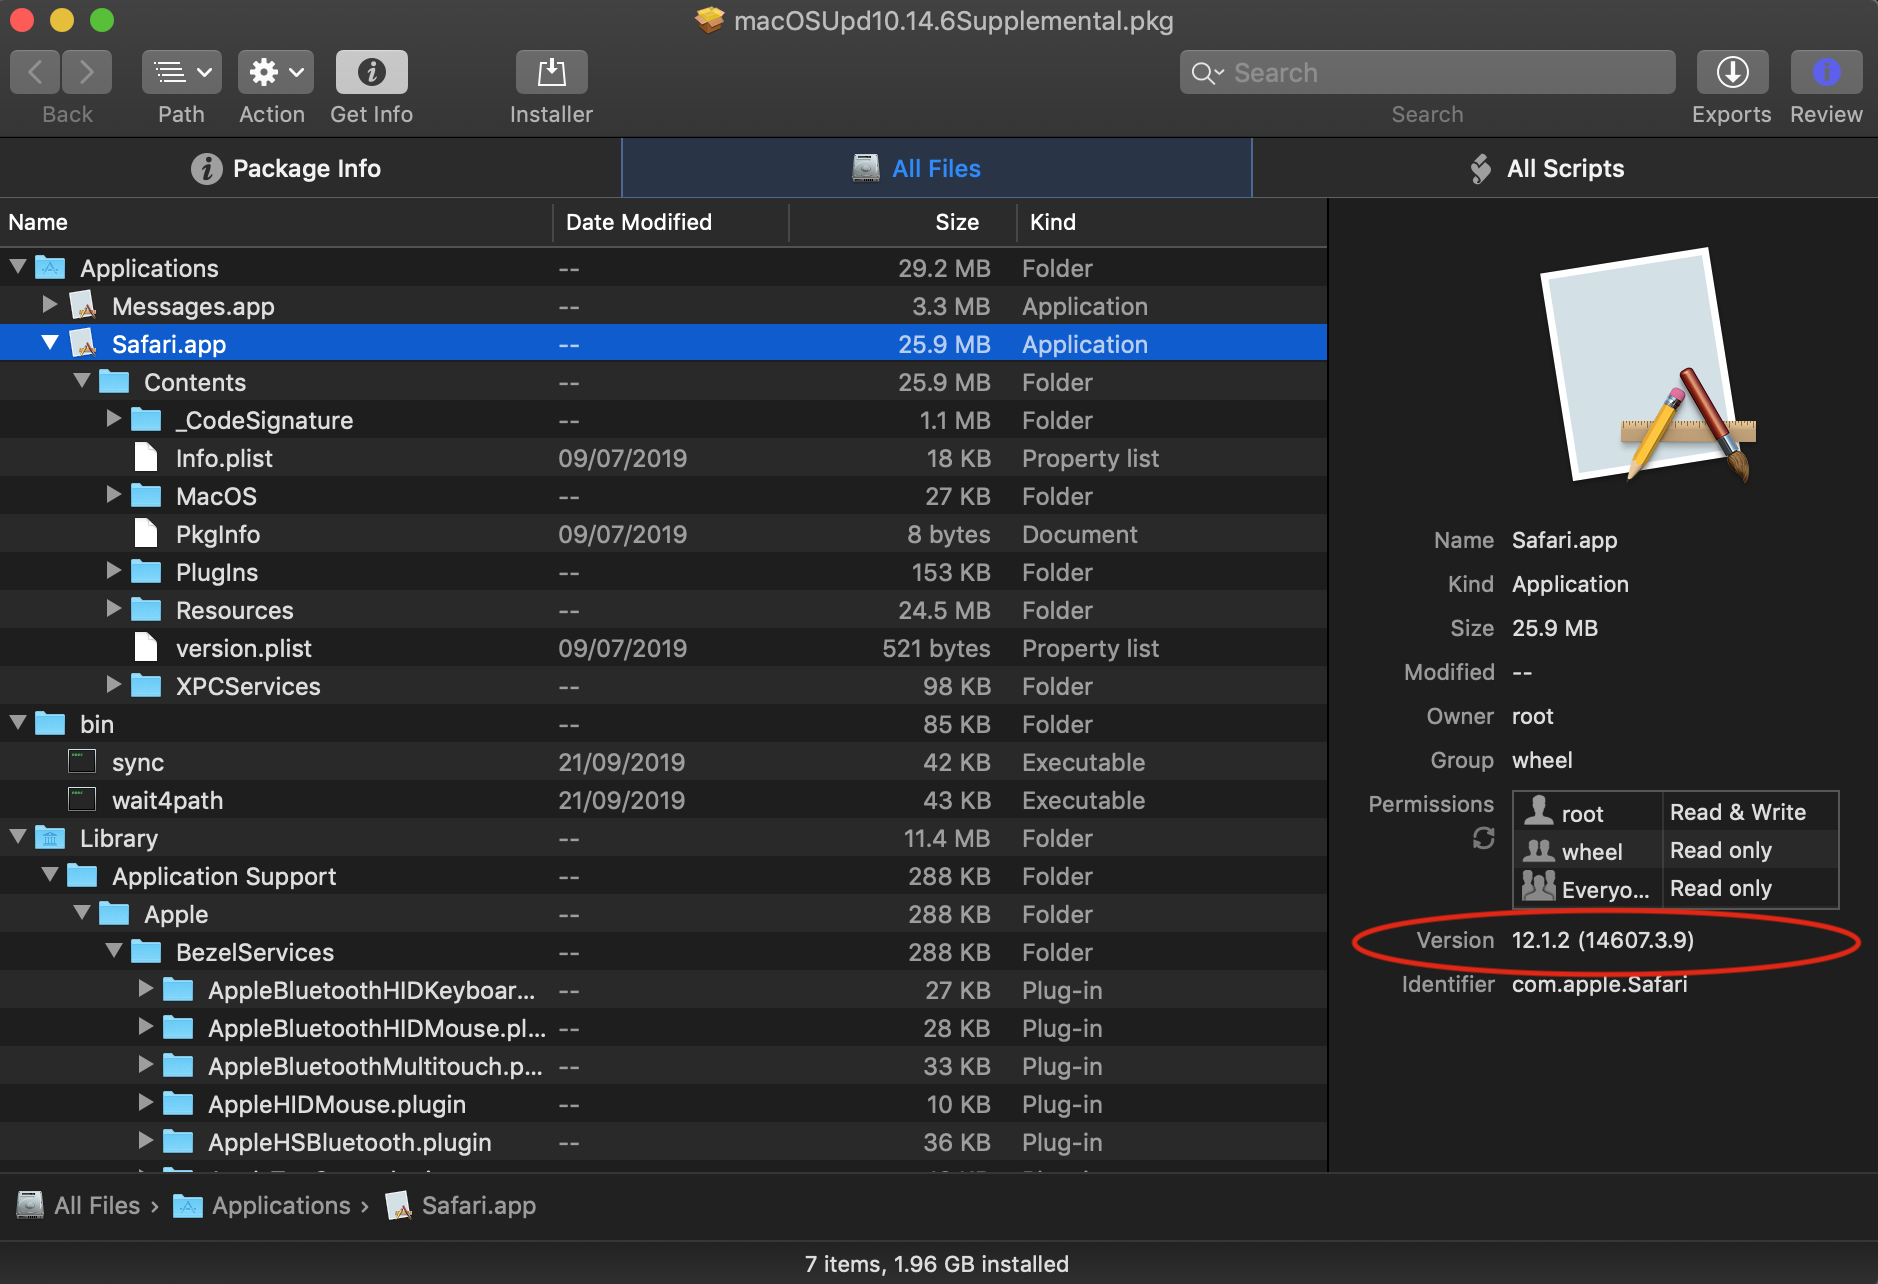Viewport: 1878px width, 1284px height.
Task: Select the sync executable icon
Action: coord(82,761)
